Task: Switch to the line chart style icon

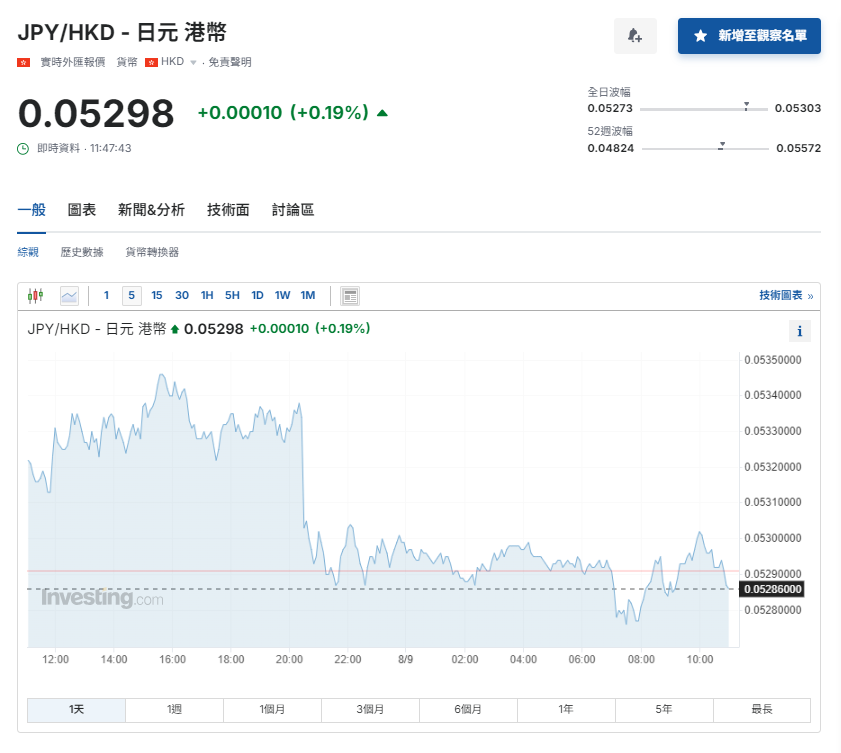Action: tap(68, 295)
